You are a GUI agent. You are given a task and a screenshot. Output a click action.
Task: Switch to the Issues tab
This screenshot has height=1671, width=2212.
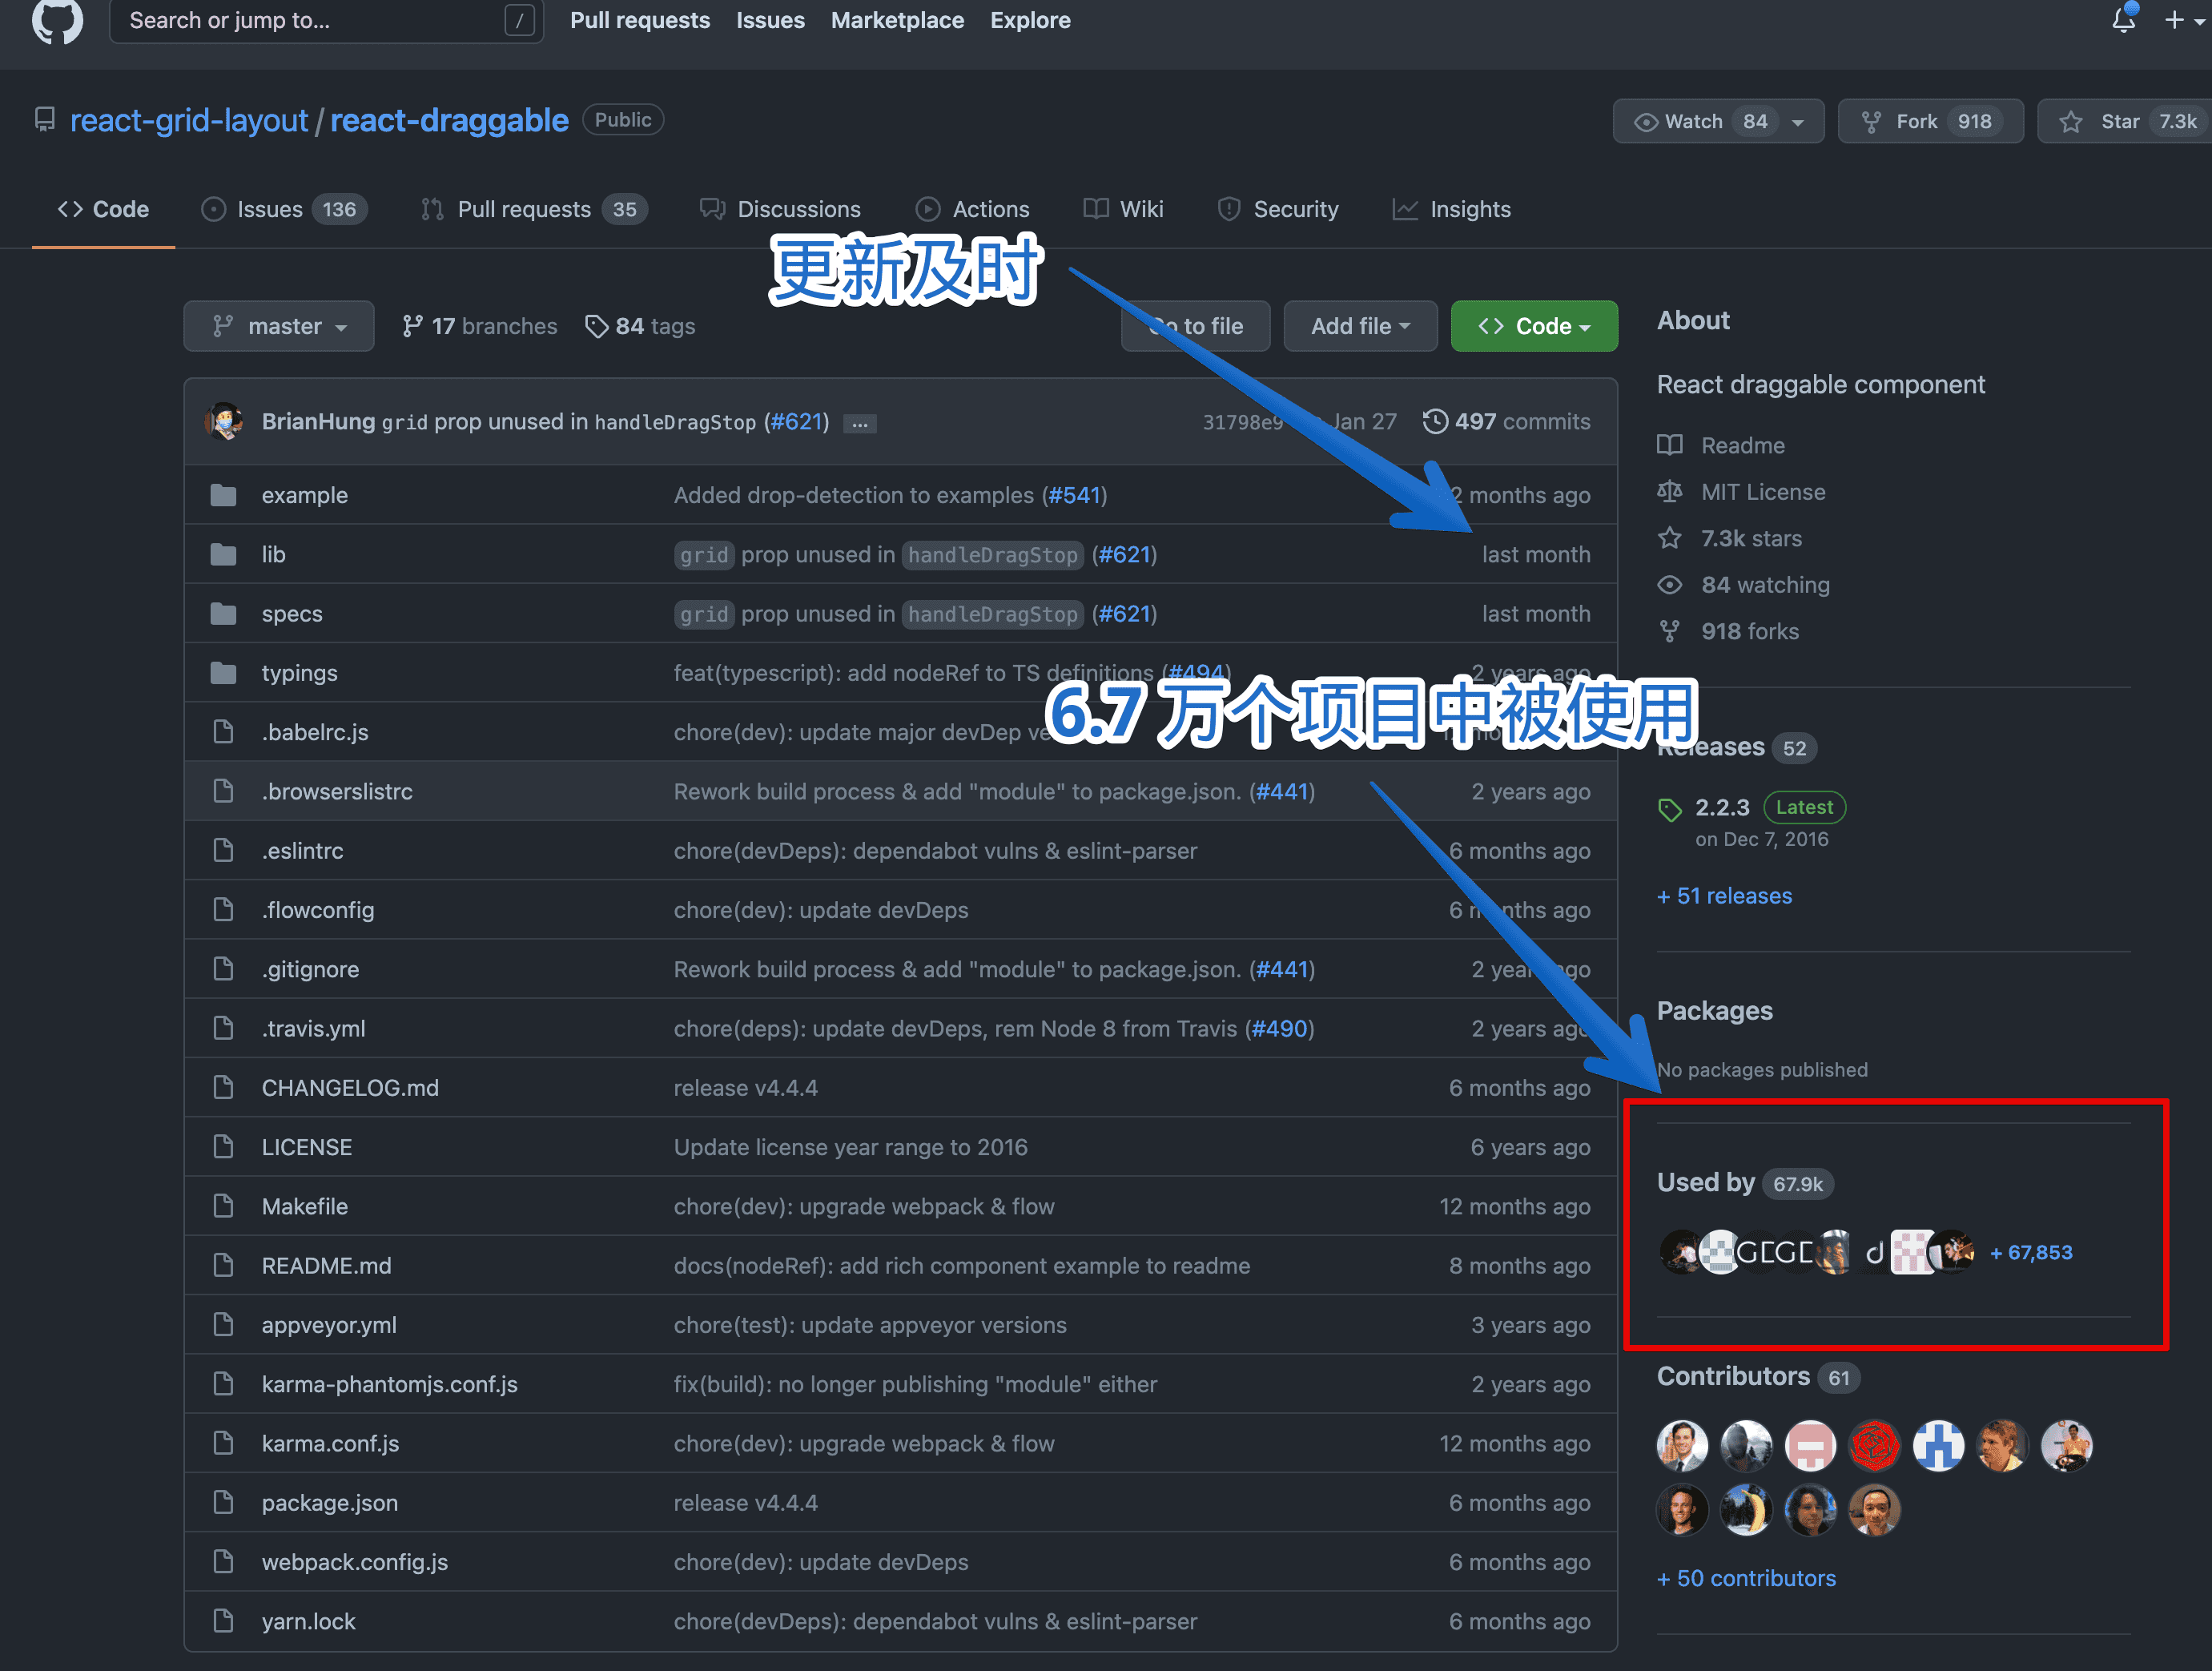284,209
